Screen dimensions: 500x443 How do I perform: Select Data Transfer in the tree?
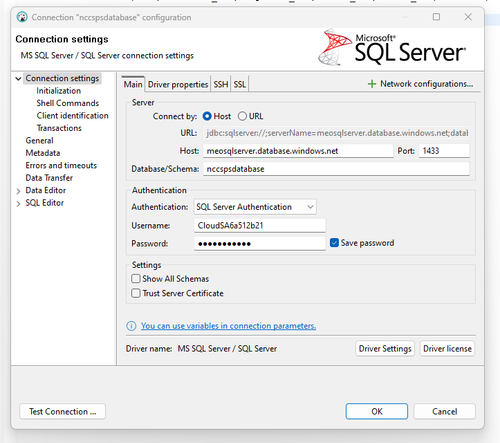49,178
